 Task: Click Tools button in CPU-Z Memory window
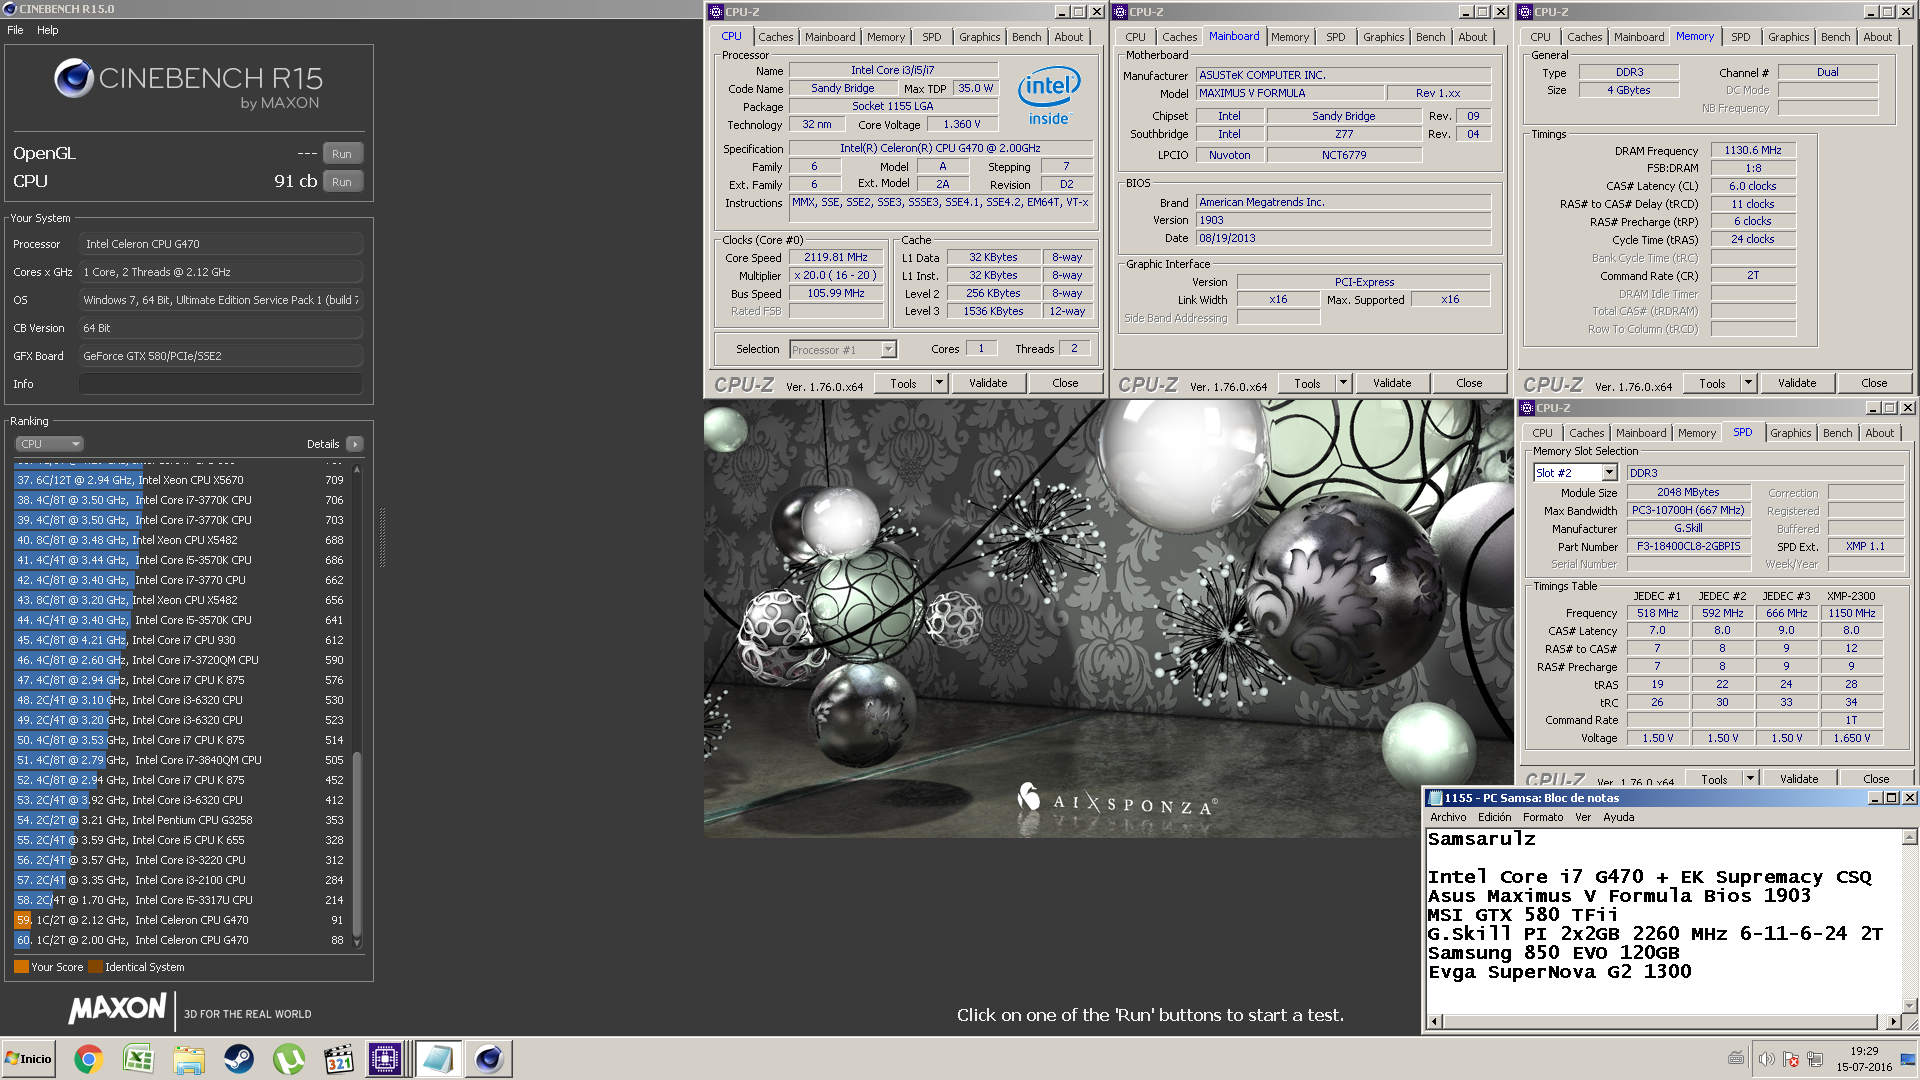click(x=1711, y=383)
